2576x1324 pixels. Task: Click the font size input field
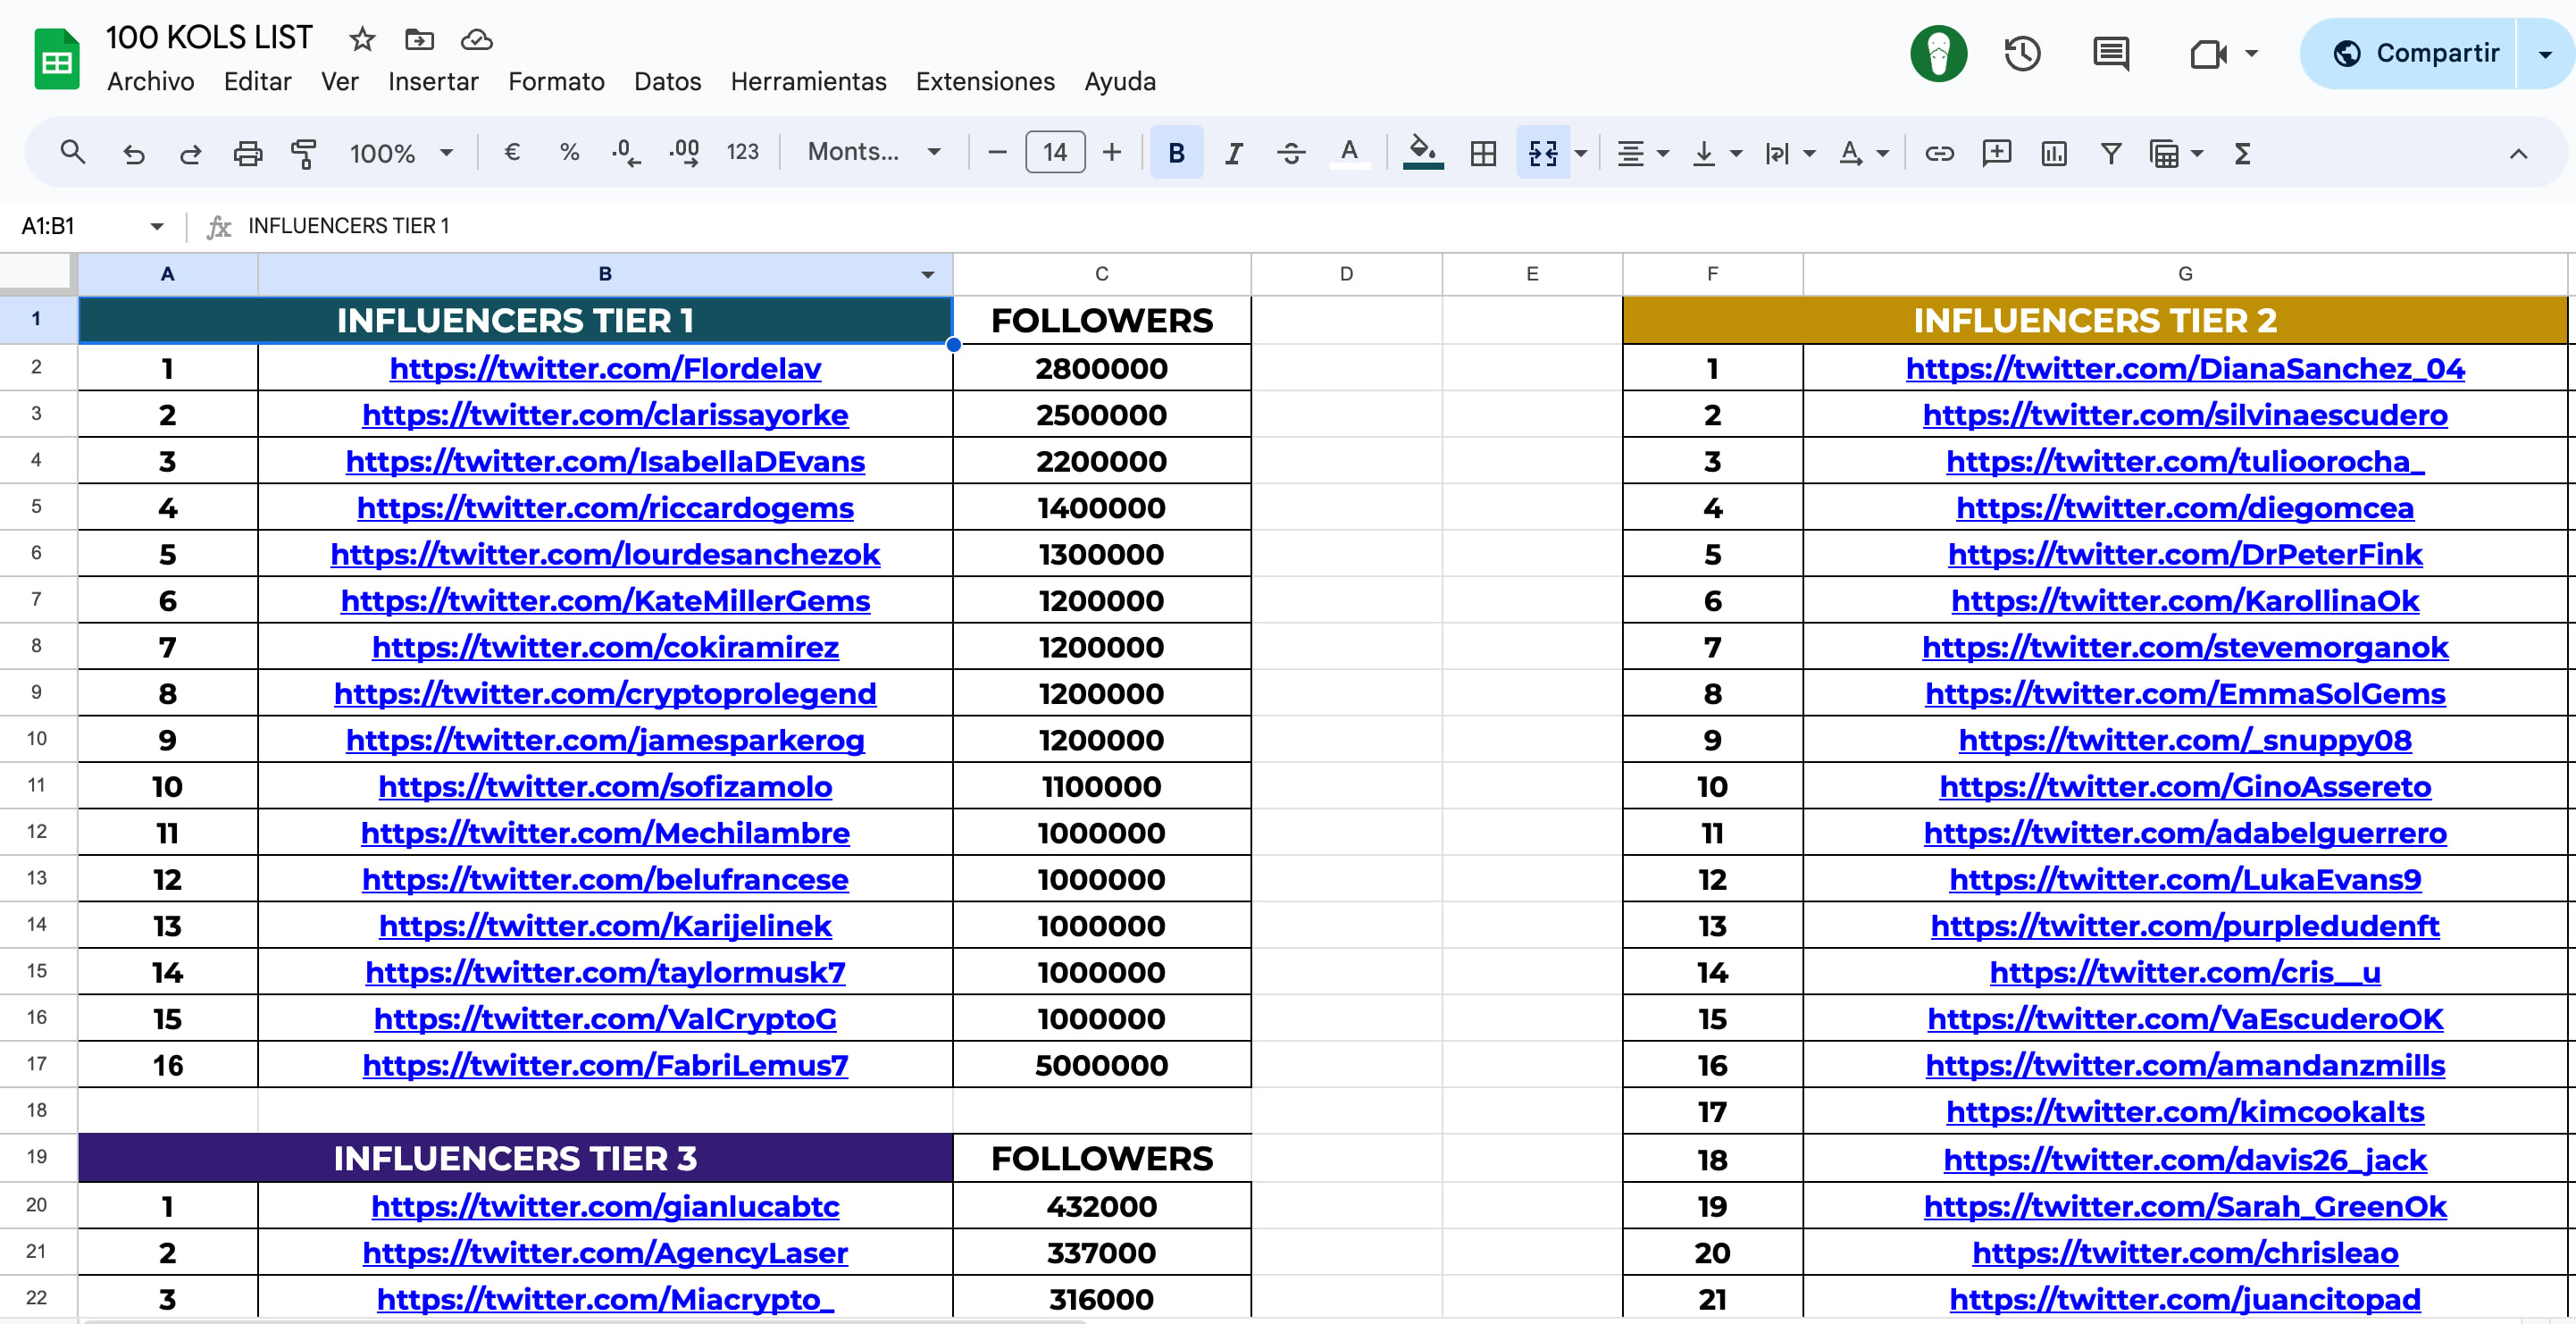[x=1054, y=152]
